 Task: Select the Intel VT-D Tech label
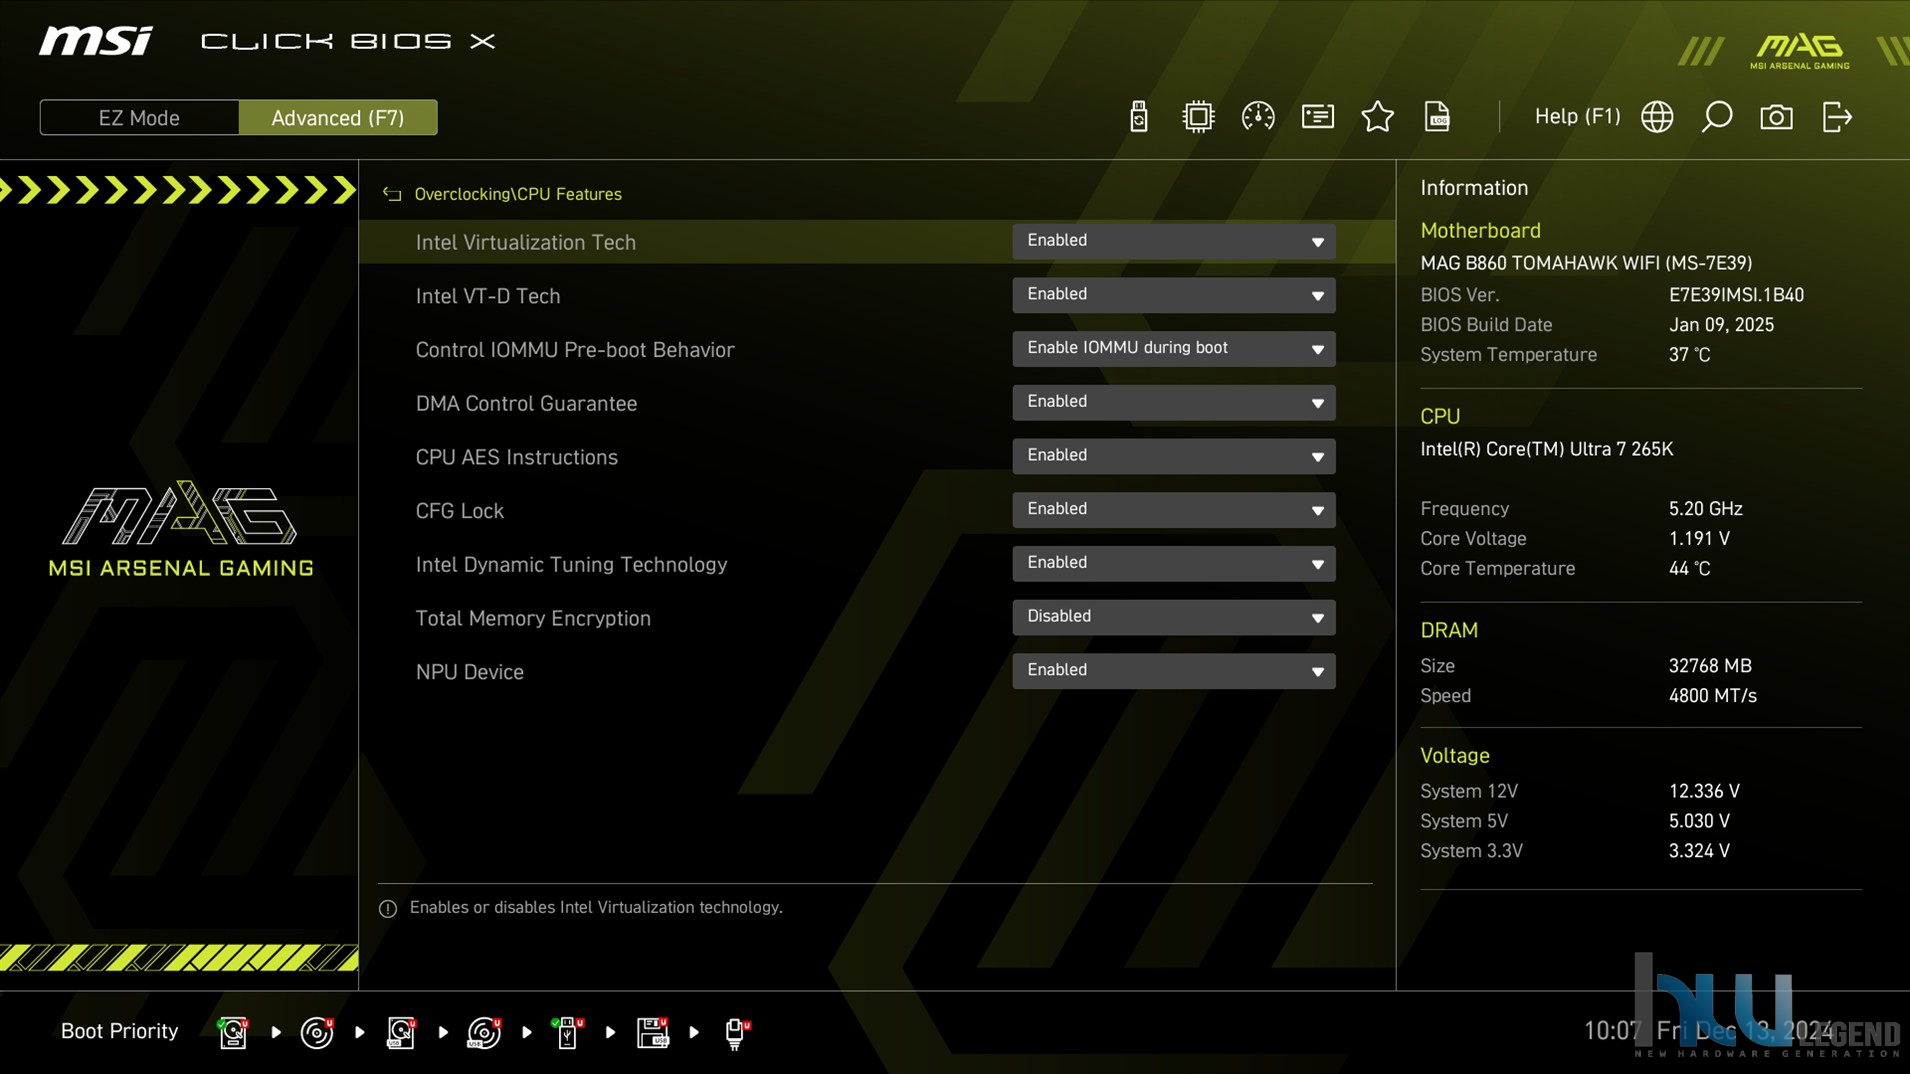pos(488,296)
